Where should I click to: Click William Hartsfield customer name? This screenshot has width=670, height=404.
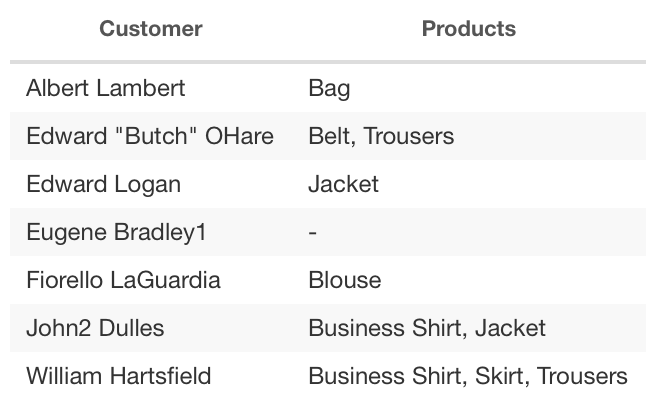click(x=119, y=376)
